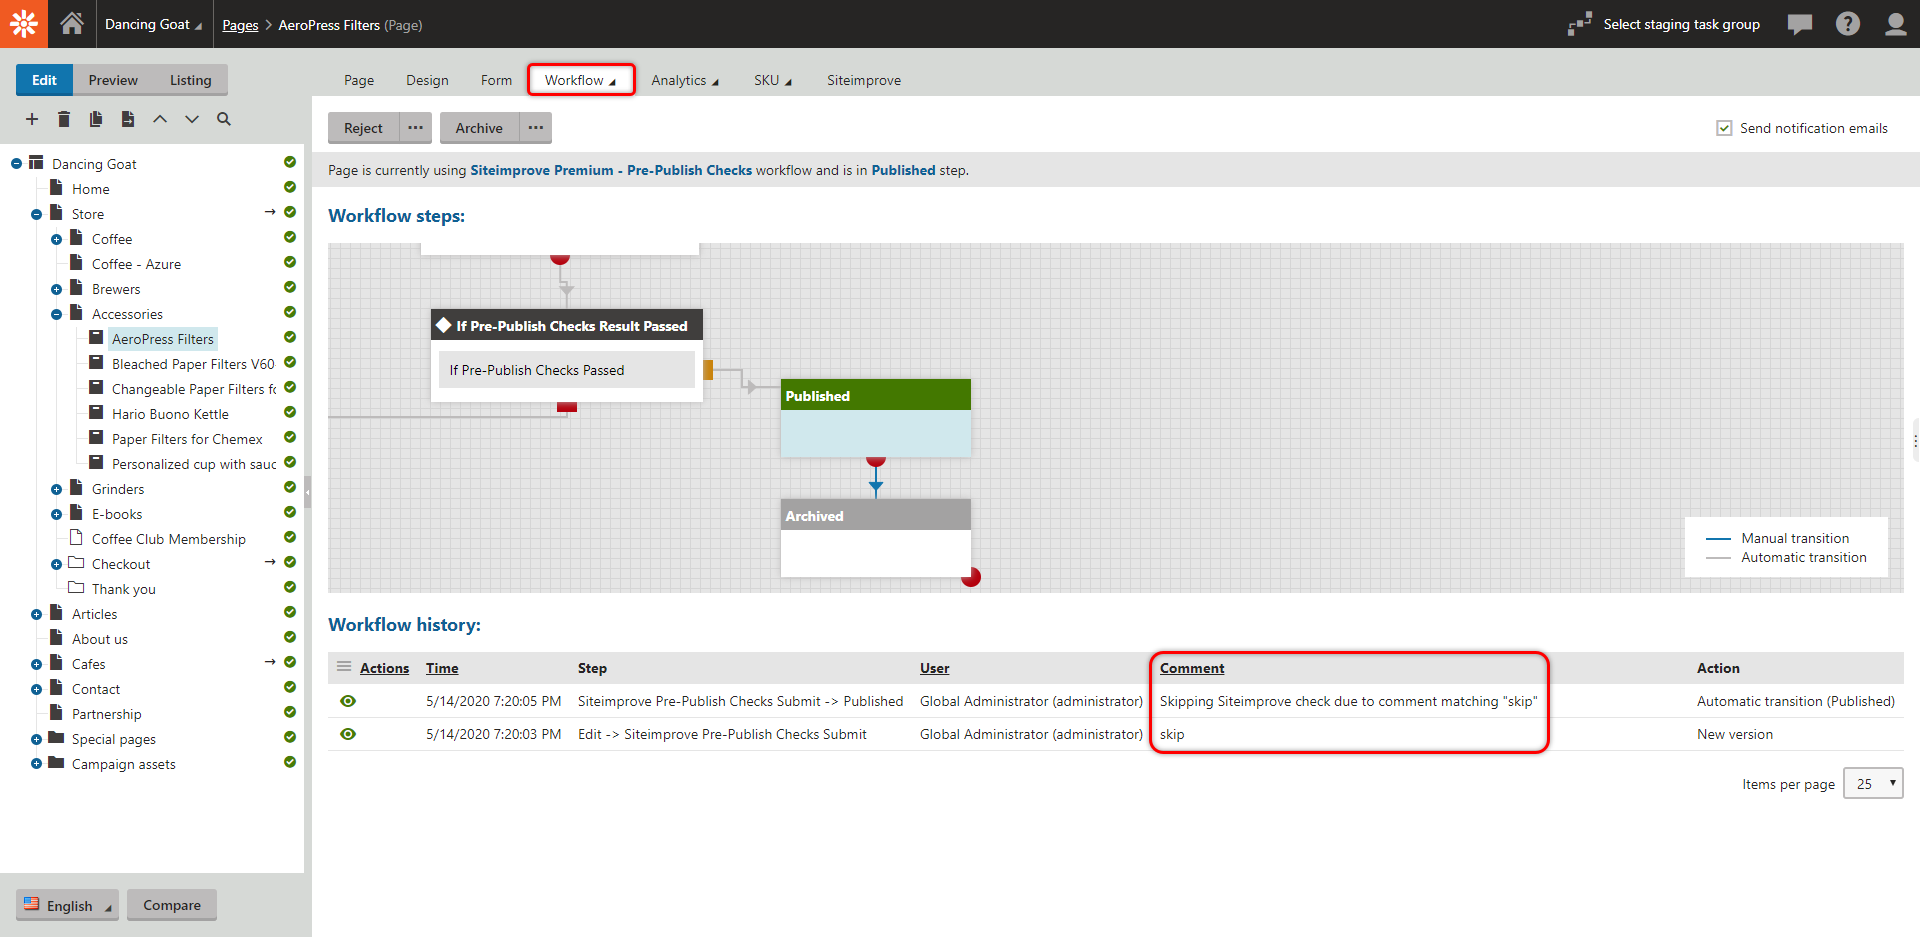Copy the selected page icon
The image size is (1920, 937).
point(96,119)
